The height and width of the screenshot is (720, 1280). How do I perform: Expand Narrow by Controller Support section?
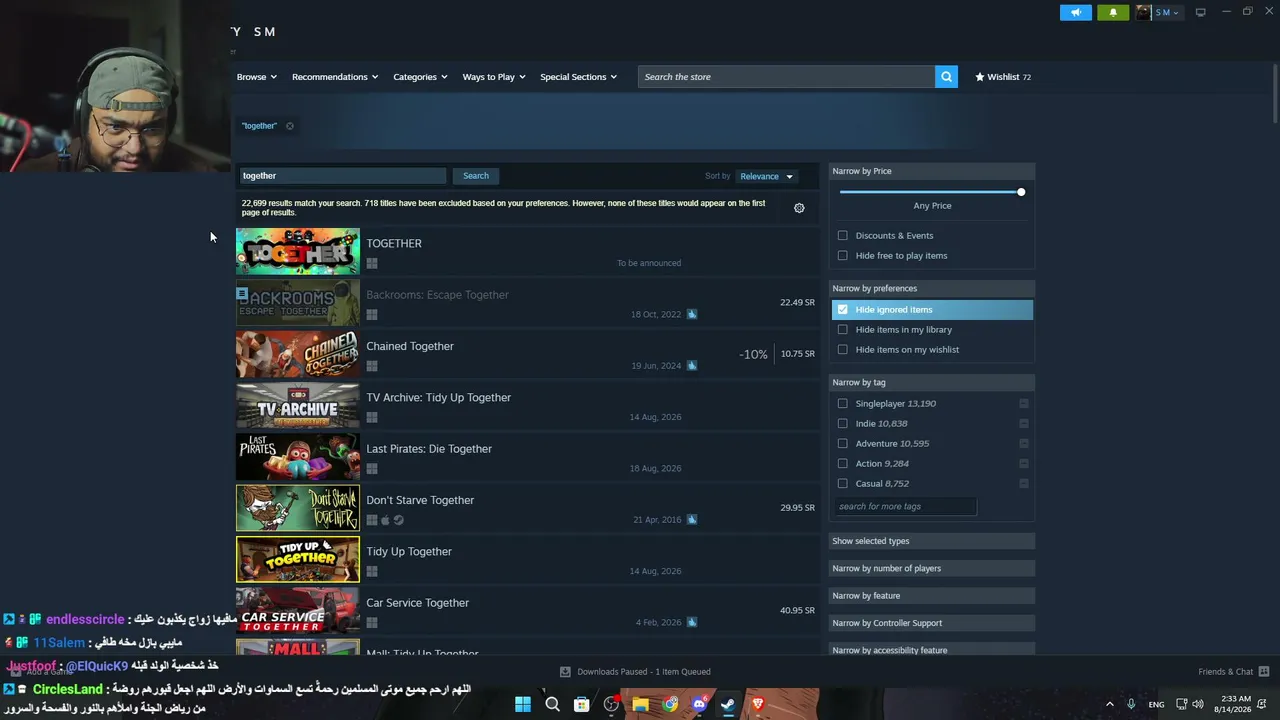point(932,623)
